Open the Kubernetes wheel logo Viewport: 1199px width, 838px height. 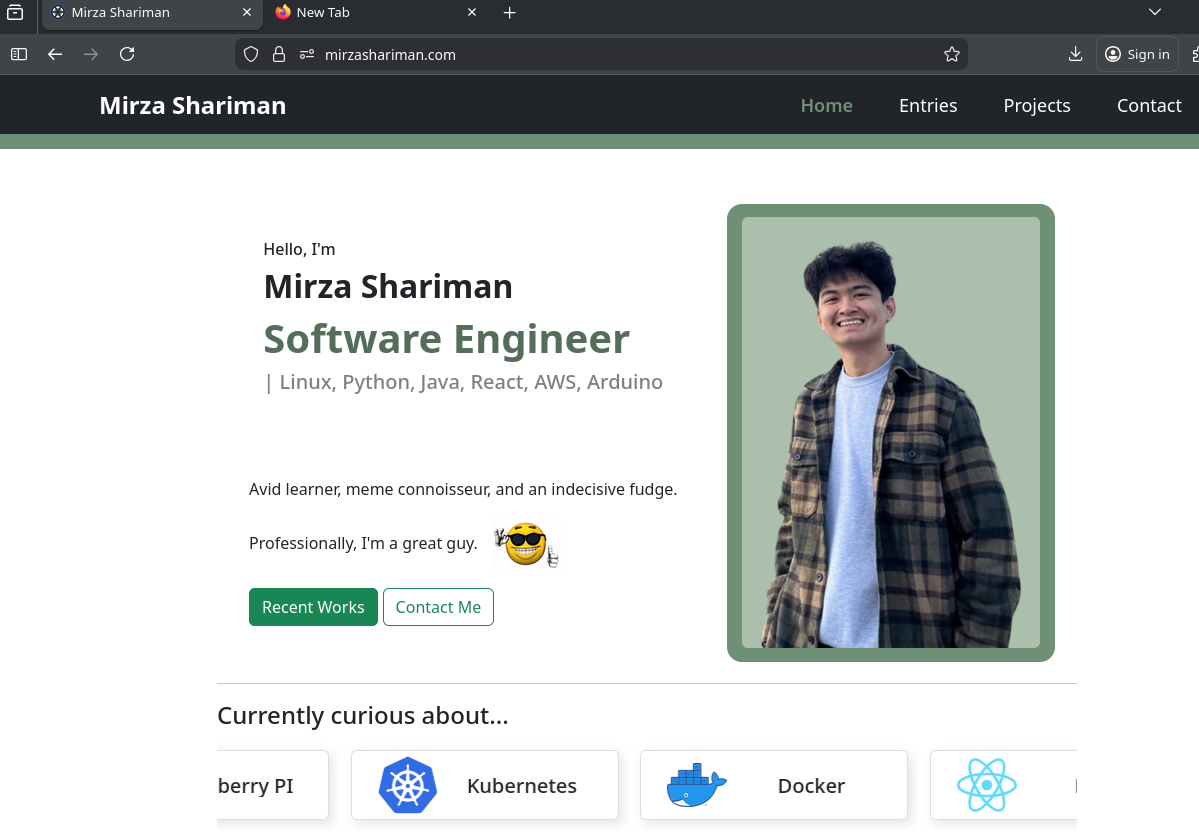(407, 785)
